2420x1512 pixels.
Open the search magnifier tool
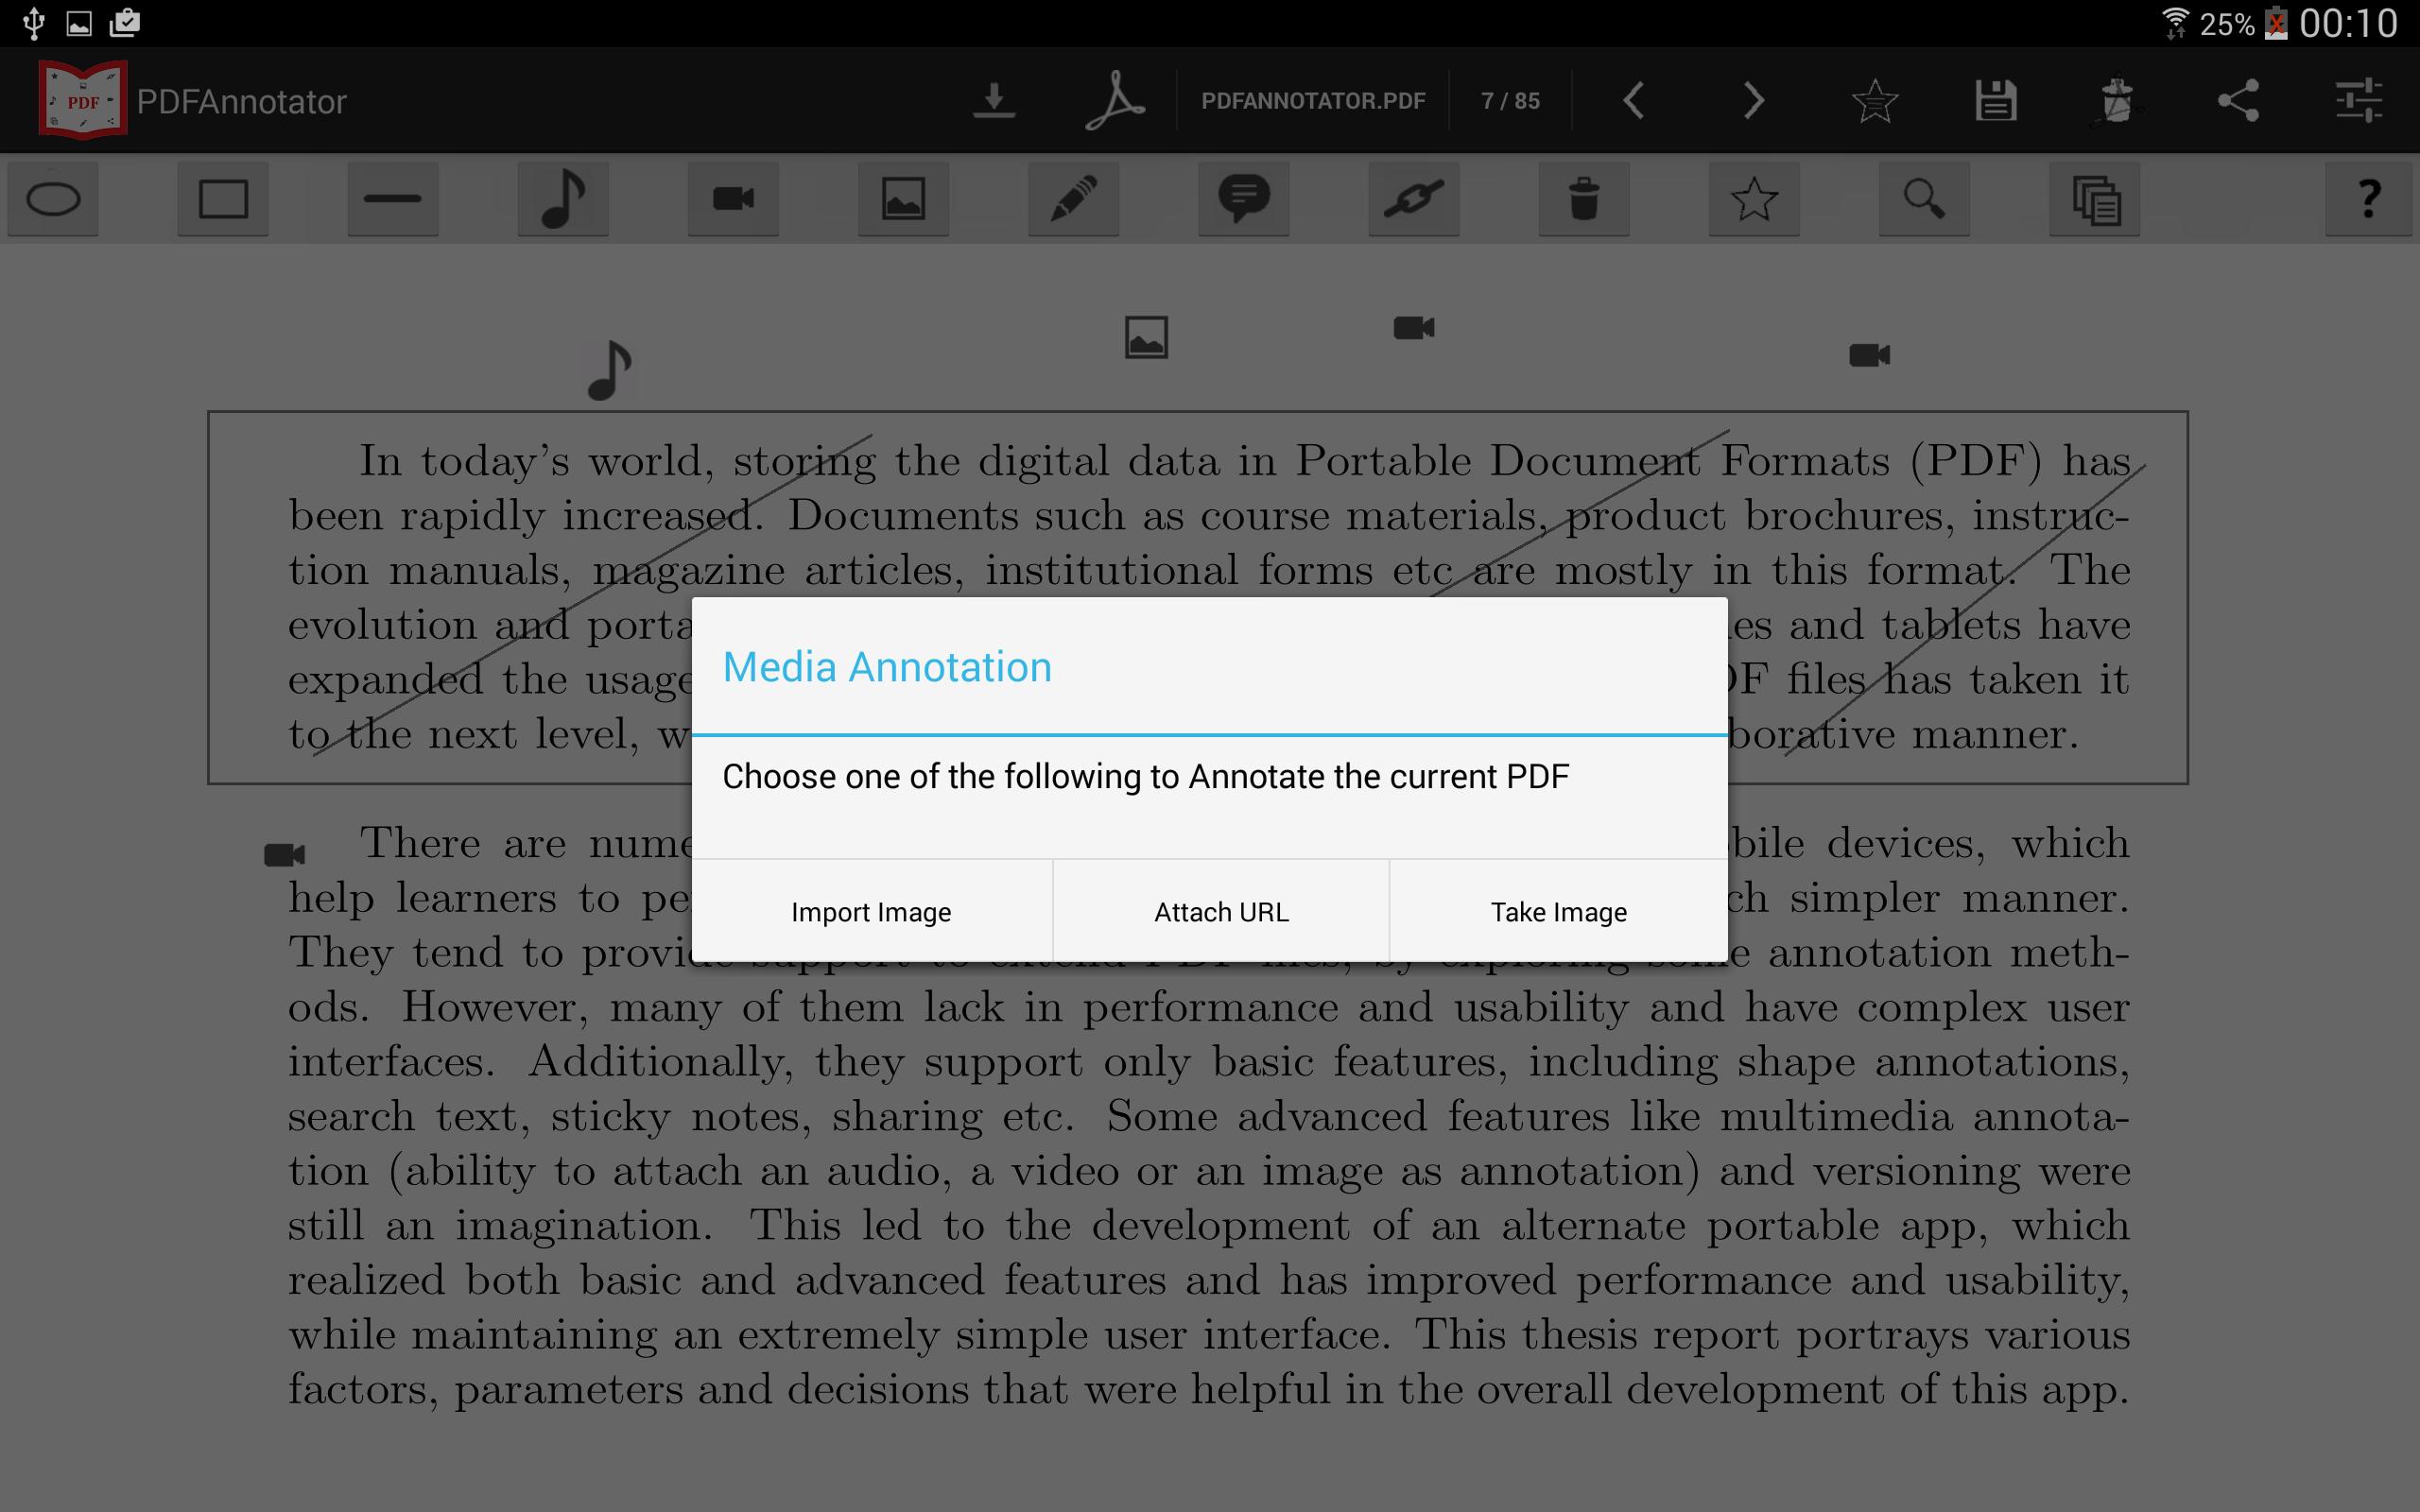1923,199
